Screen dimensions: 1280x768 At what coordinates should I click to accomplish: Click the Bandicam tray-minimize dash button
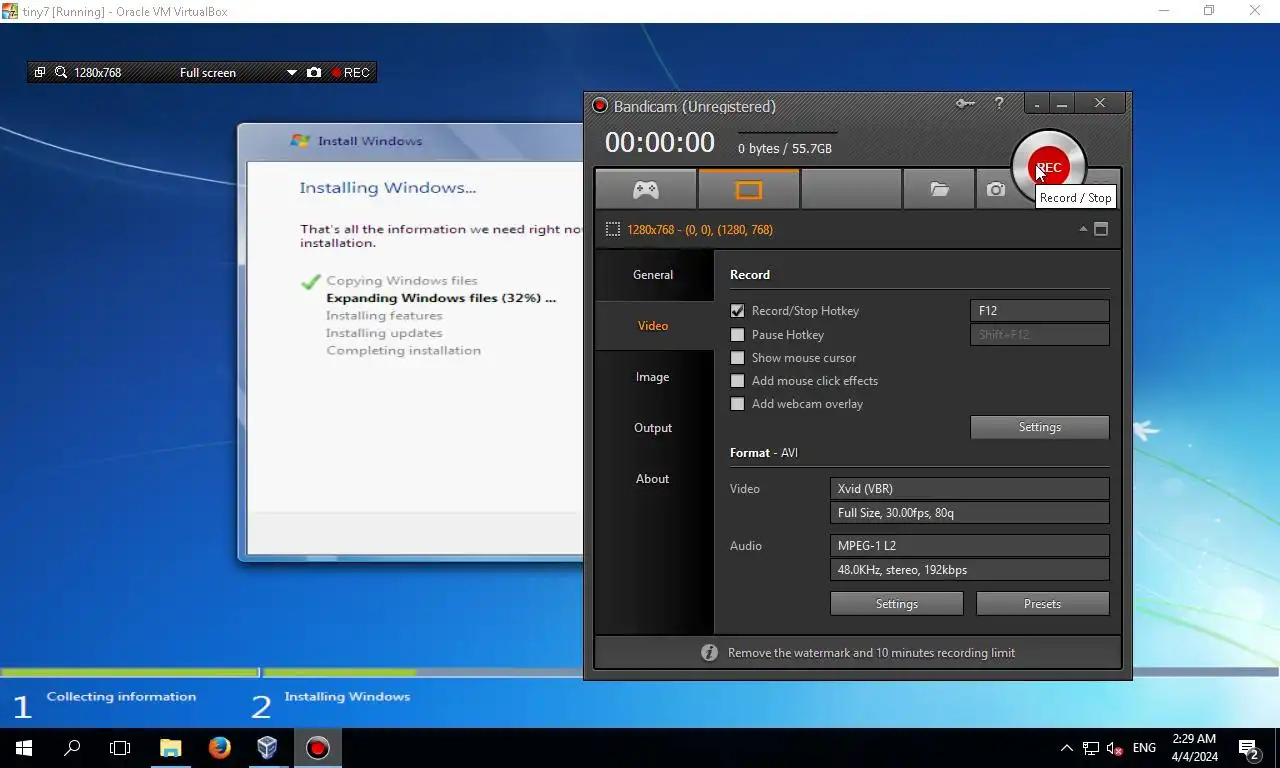point(1037,103)
